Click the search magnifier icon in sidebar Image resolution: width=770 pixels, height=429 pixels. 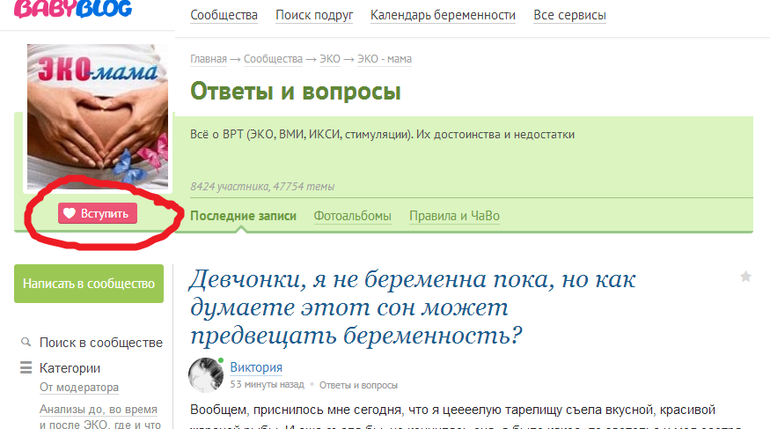[x=26, y=342]
